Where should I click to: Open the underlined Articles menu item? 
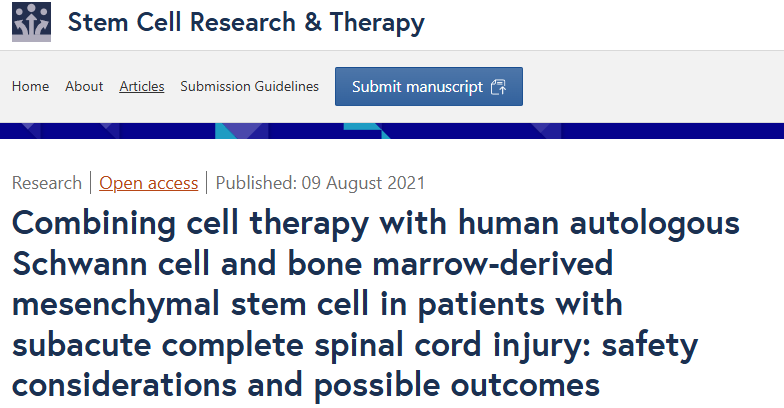142,87
